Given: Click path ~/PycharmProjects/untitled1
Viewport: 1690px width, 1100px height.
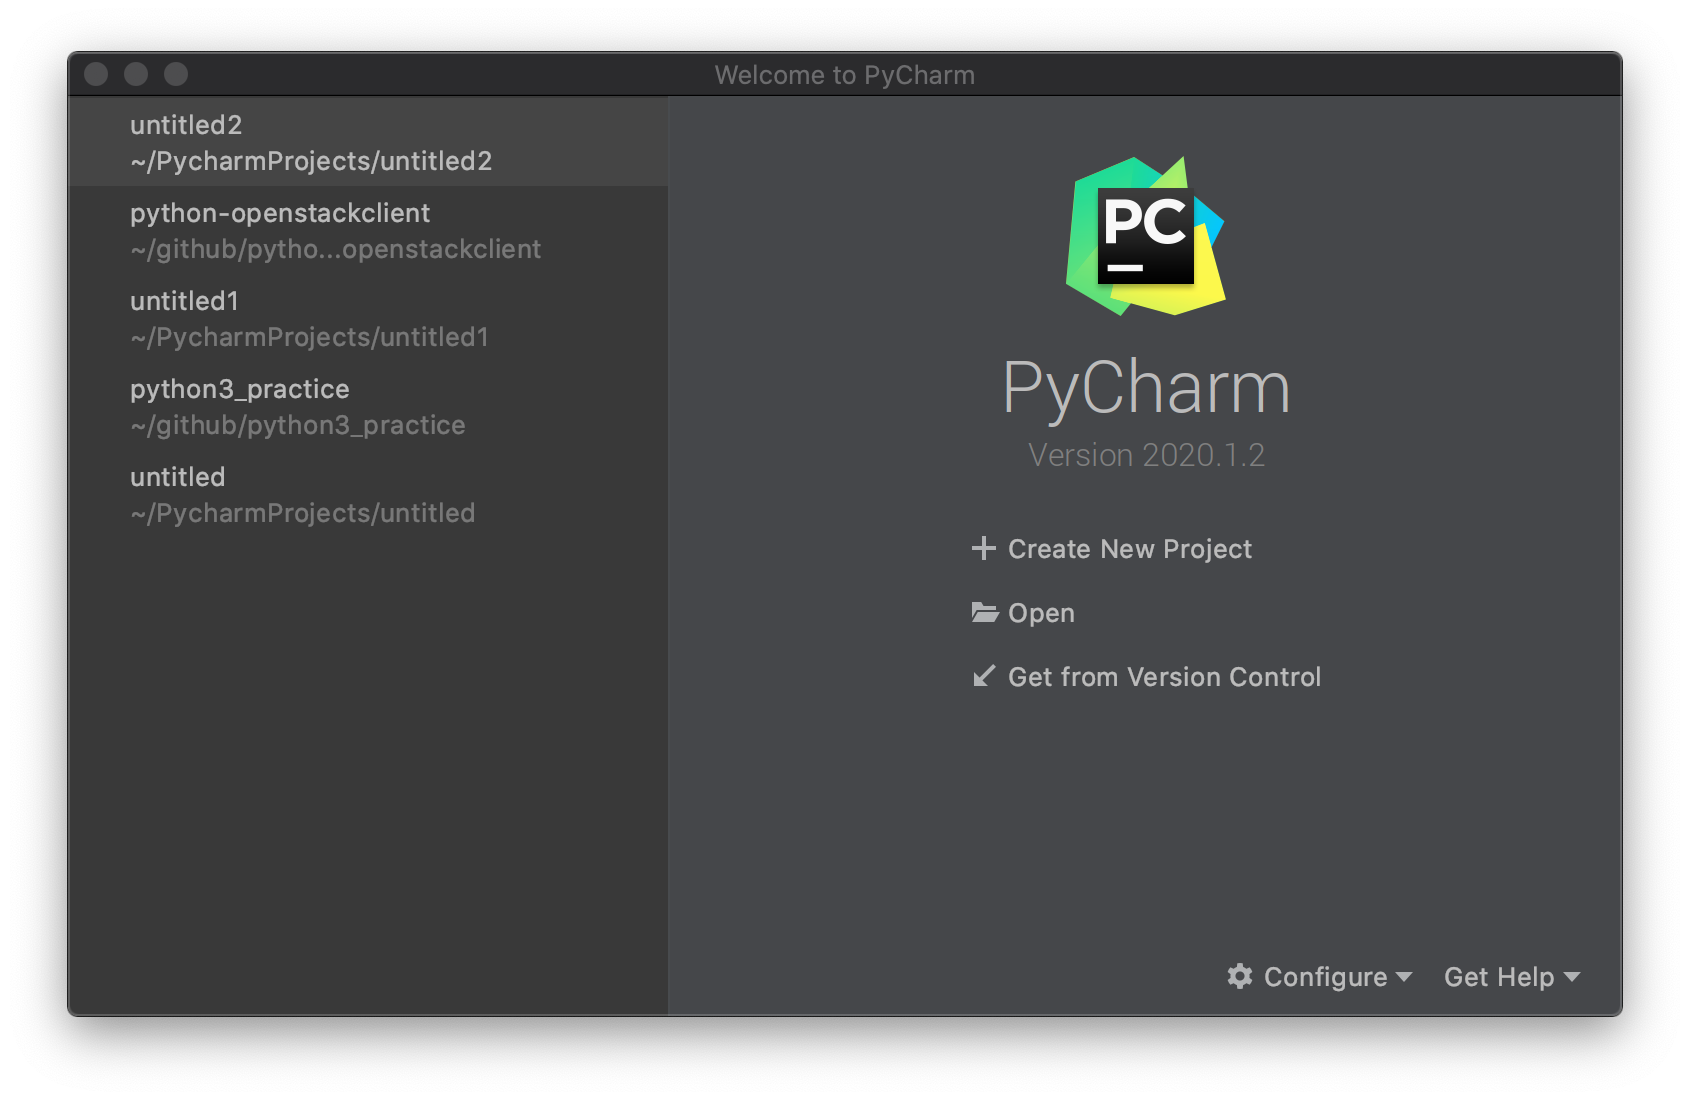Looking at the screenshot, I should [310, 337].
